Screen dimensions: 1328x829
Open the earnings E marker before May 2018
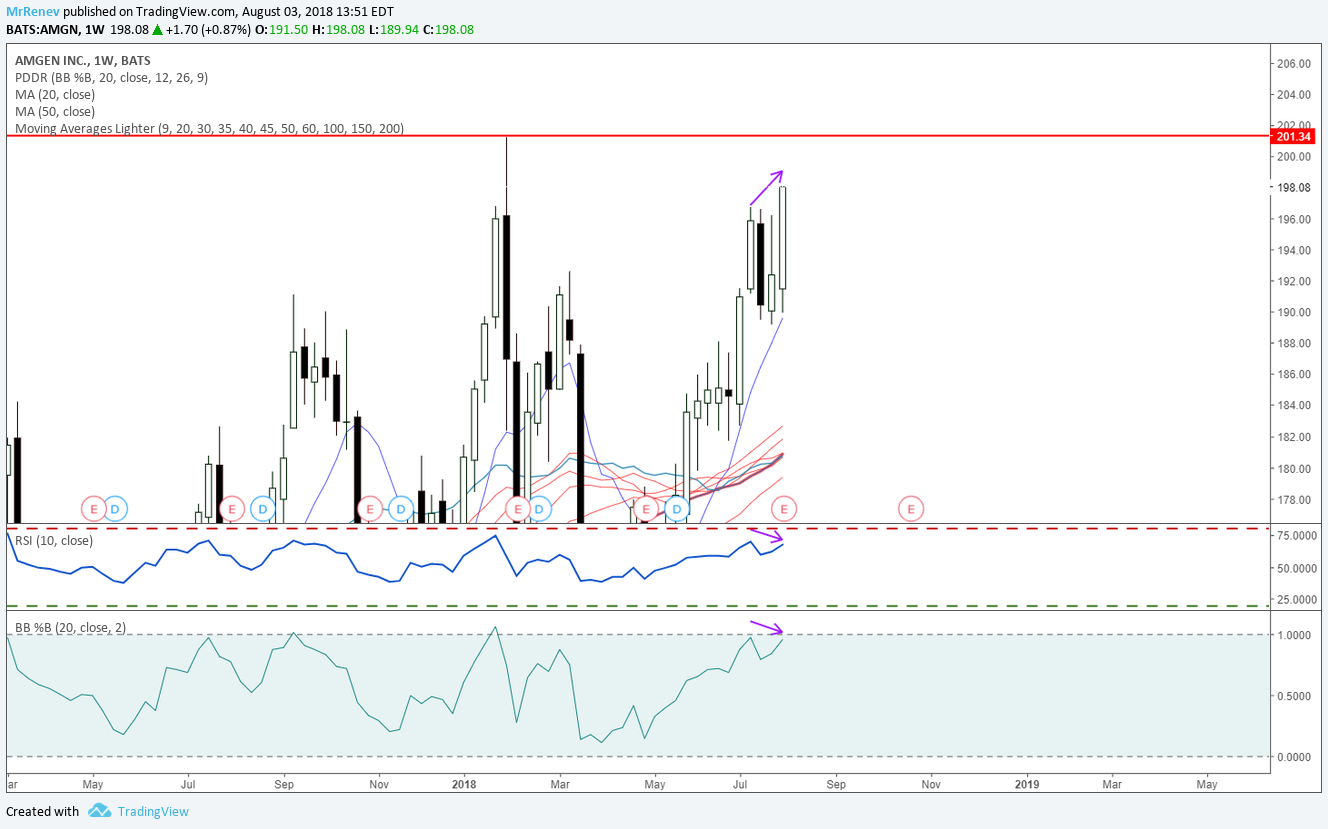[x=646, y=509]
